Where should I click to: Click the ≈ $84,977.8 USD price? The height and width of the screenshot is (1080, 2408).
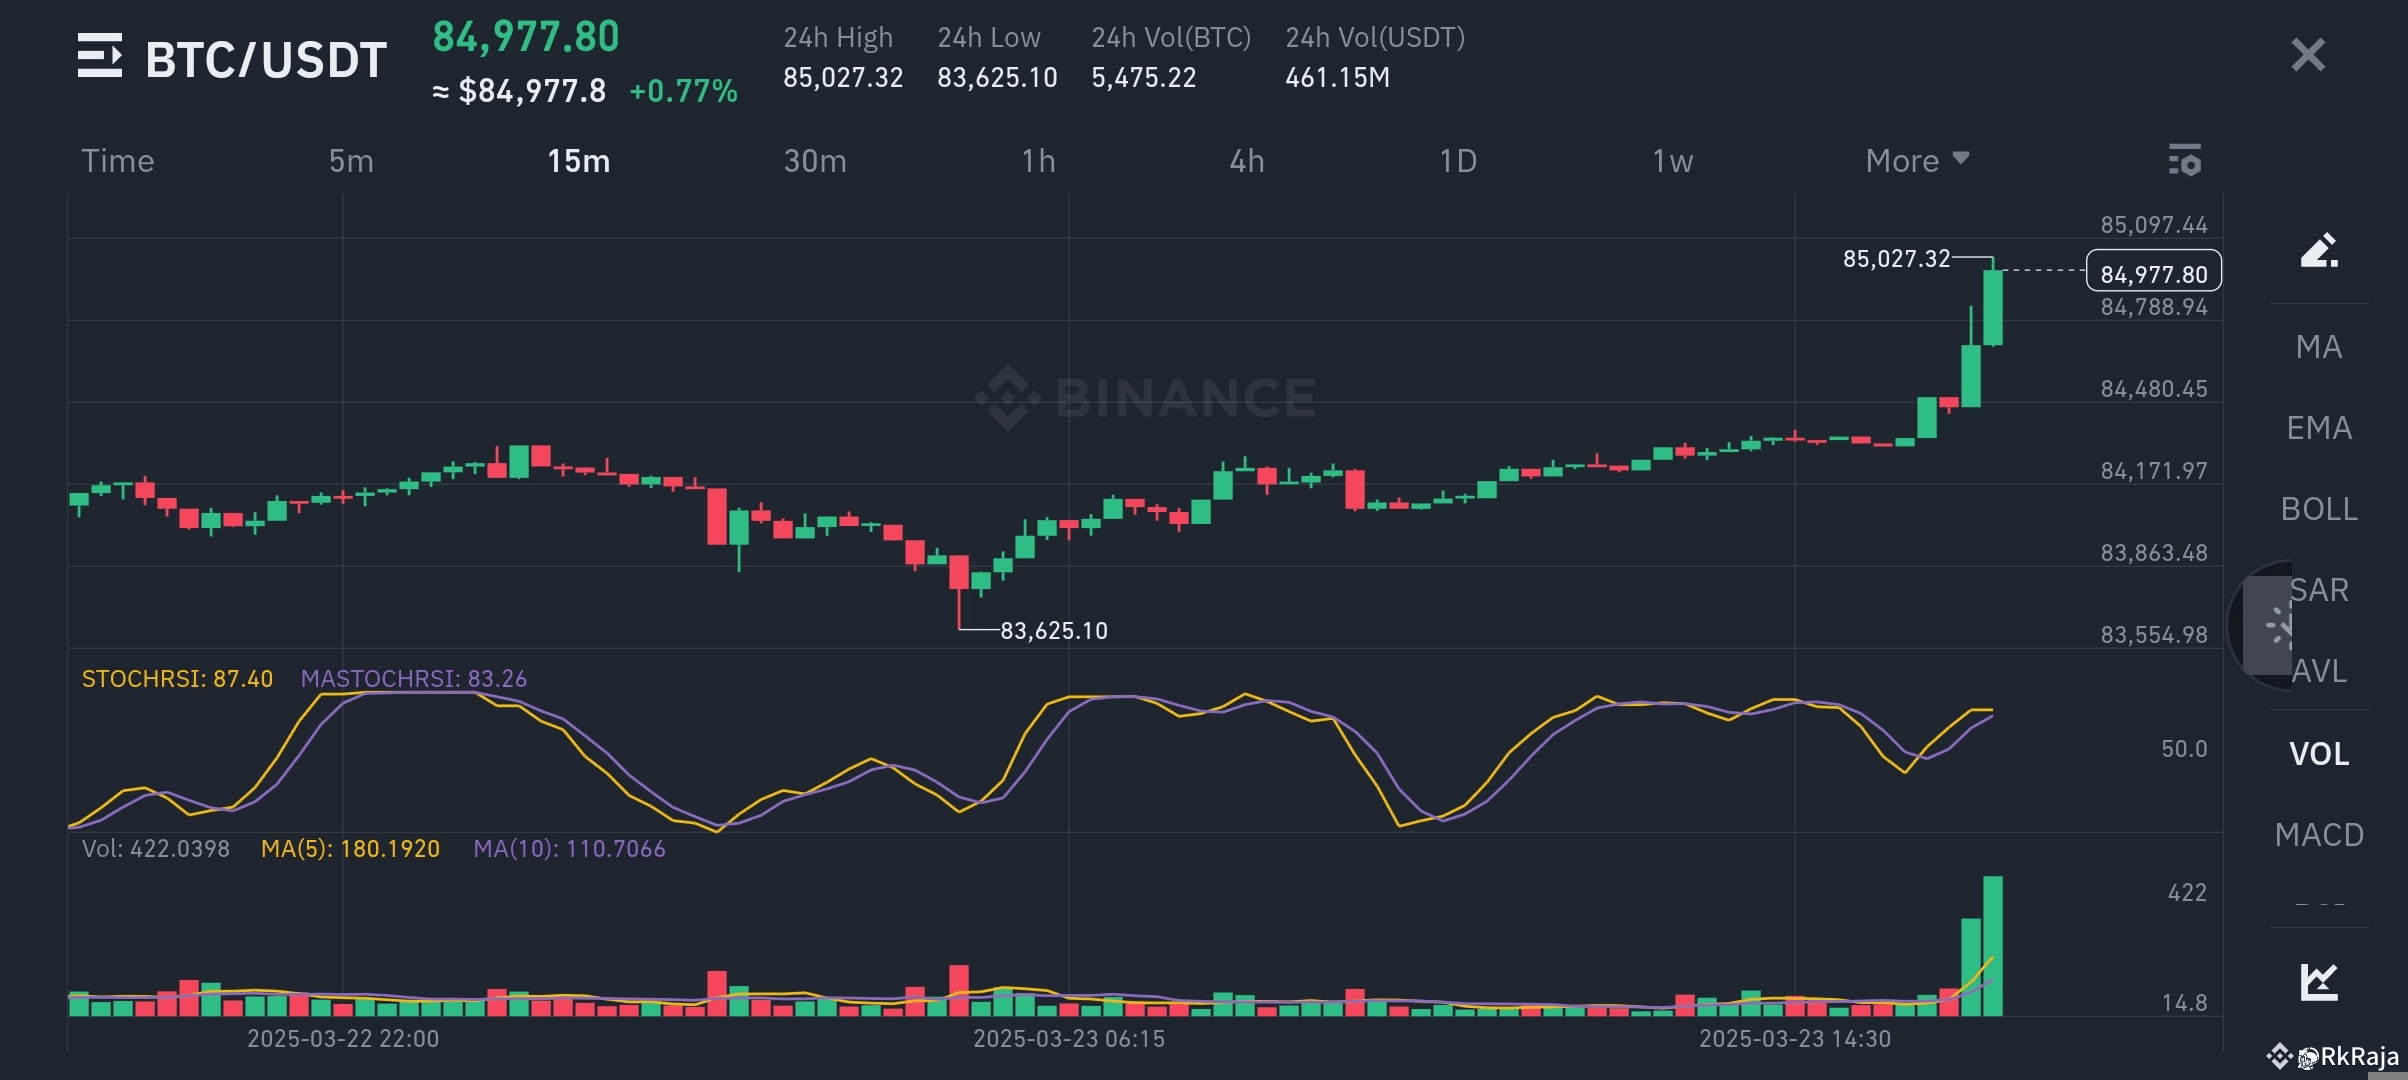coord(519,91)
